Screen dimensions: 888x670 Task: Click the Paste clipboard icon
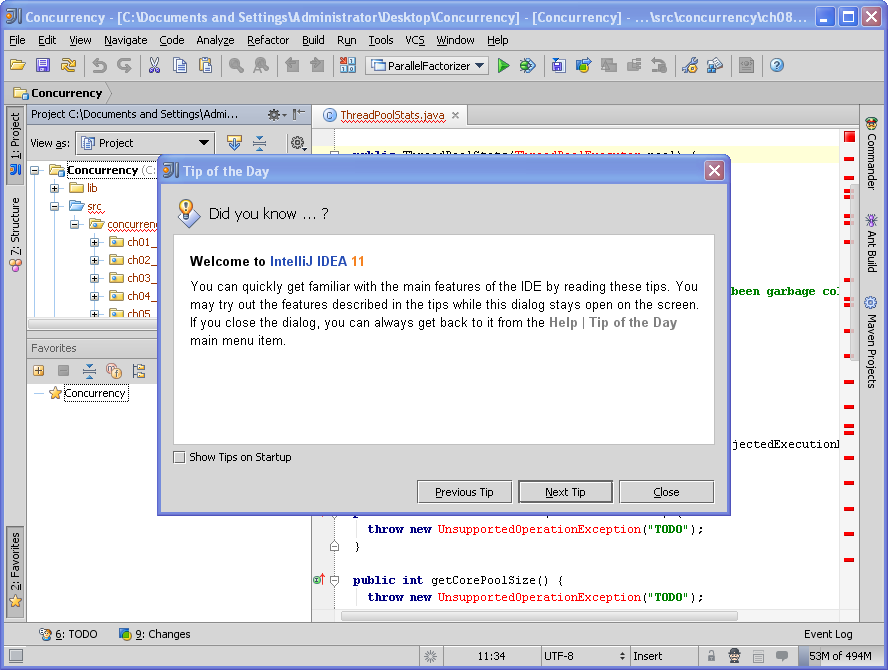[x=206, y=66]
